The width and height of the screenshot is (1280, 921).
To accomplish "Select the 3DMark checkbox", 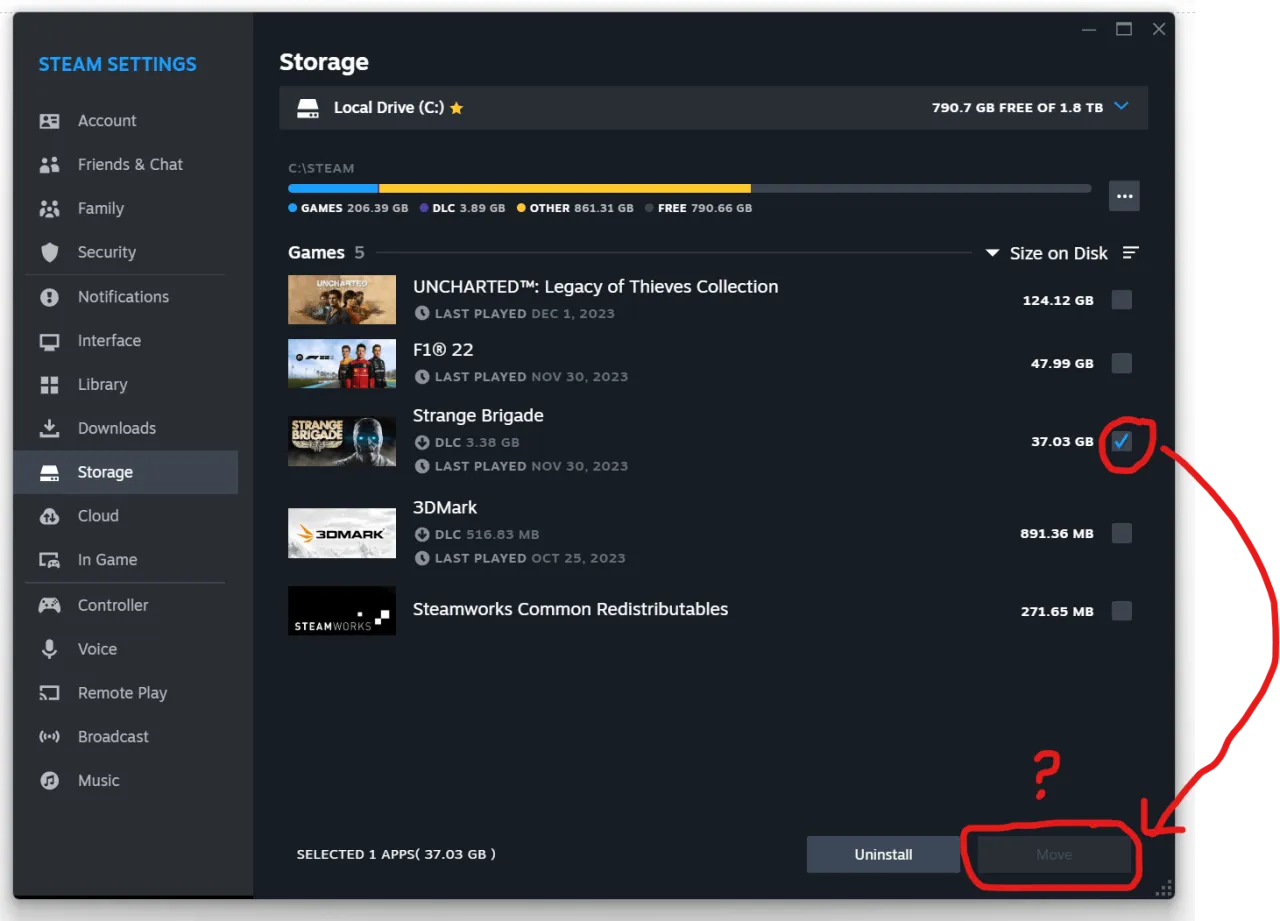I will 1121,533.
